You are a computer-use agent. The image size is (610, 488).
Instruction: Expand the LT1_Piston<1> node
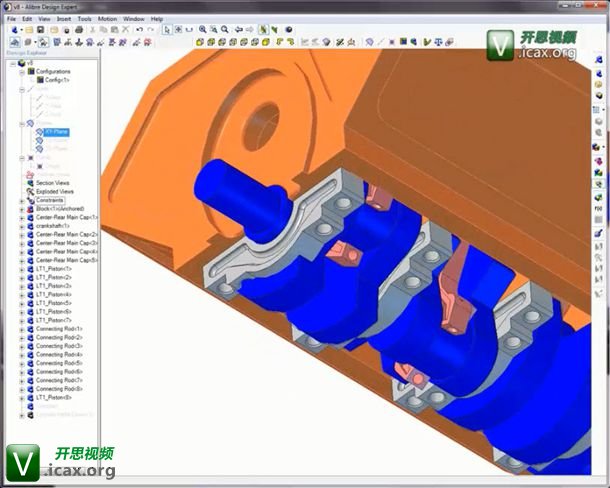tap(22, 269)
